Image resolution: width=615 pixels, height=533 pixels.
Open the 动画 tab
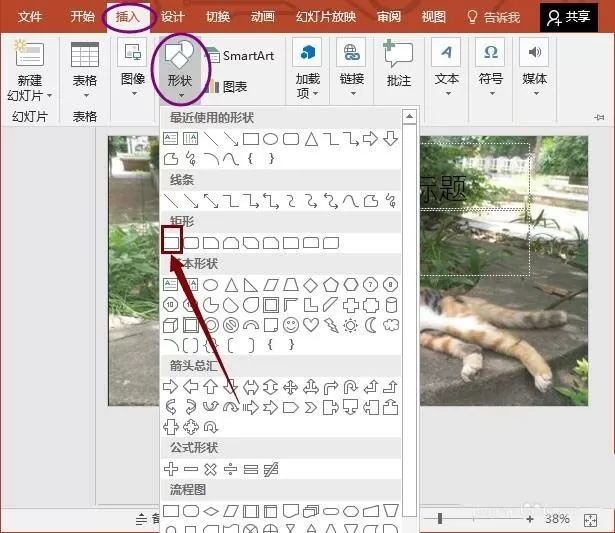(263, 17)
